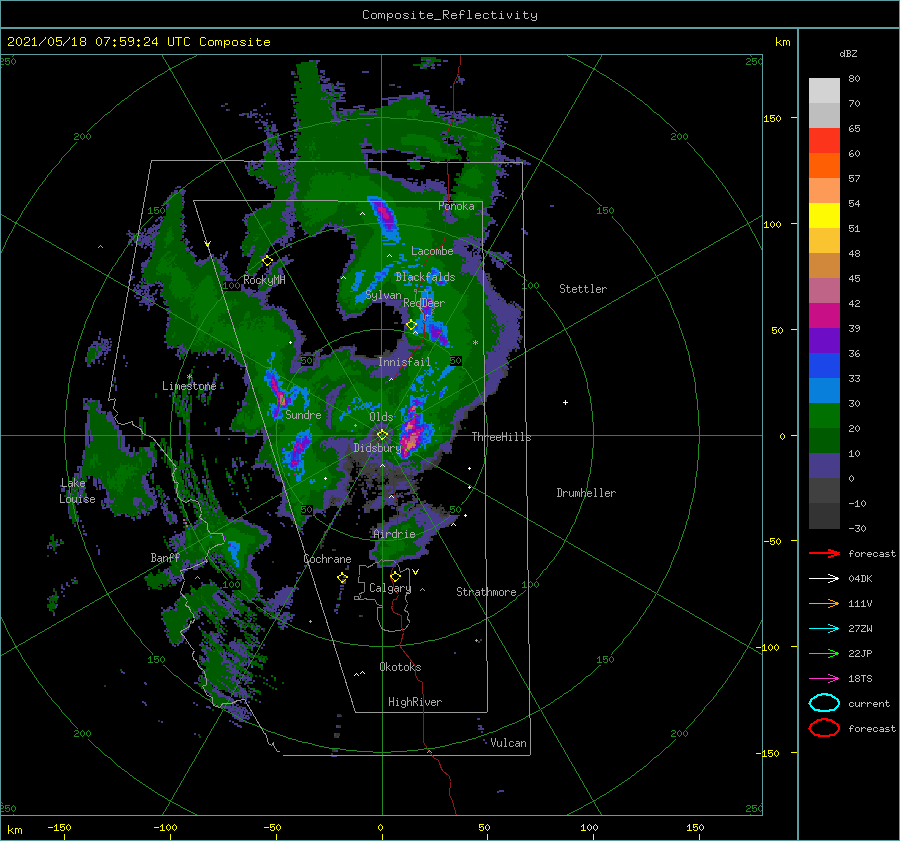Click the 18TS legend label
The height and width of the screenshot is (841, 900).
(x=860, y=678)
